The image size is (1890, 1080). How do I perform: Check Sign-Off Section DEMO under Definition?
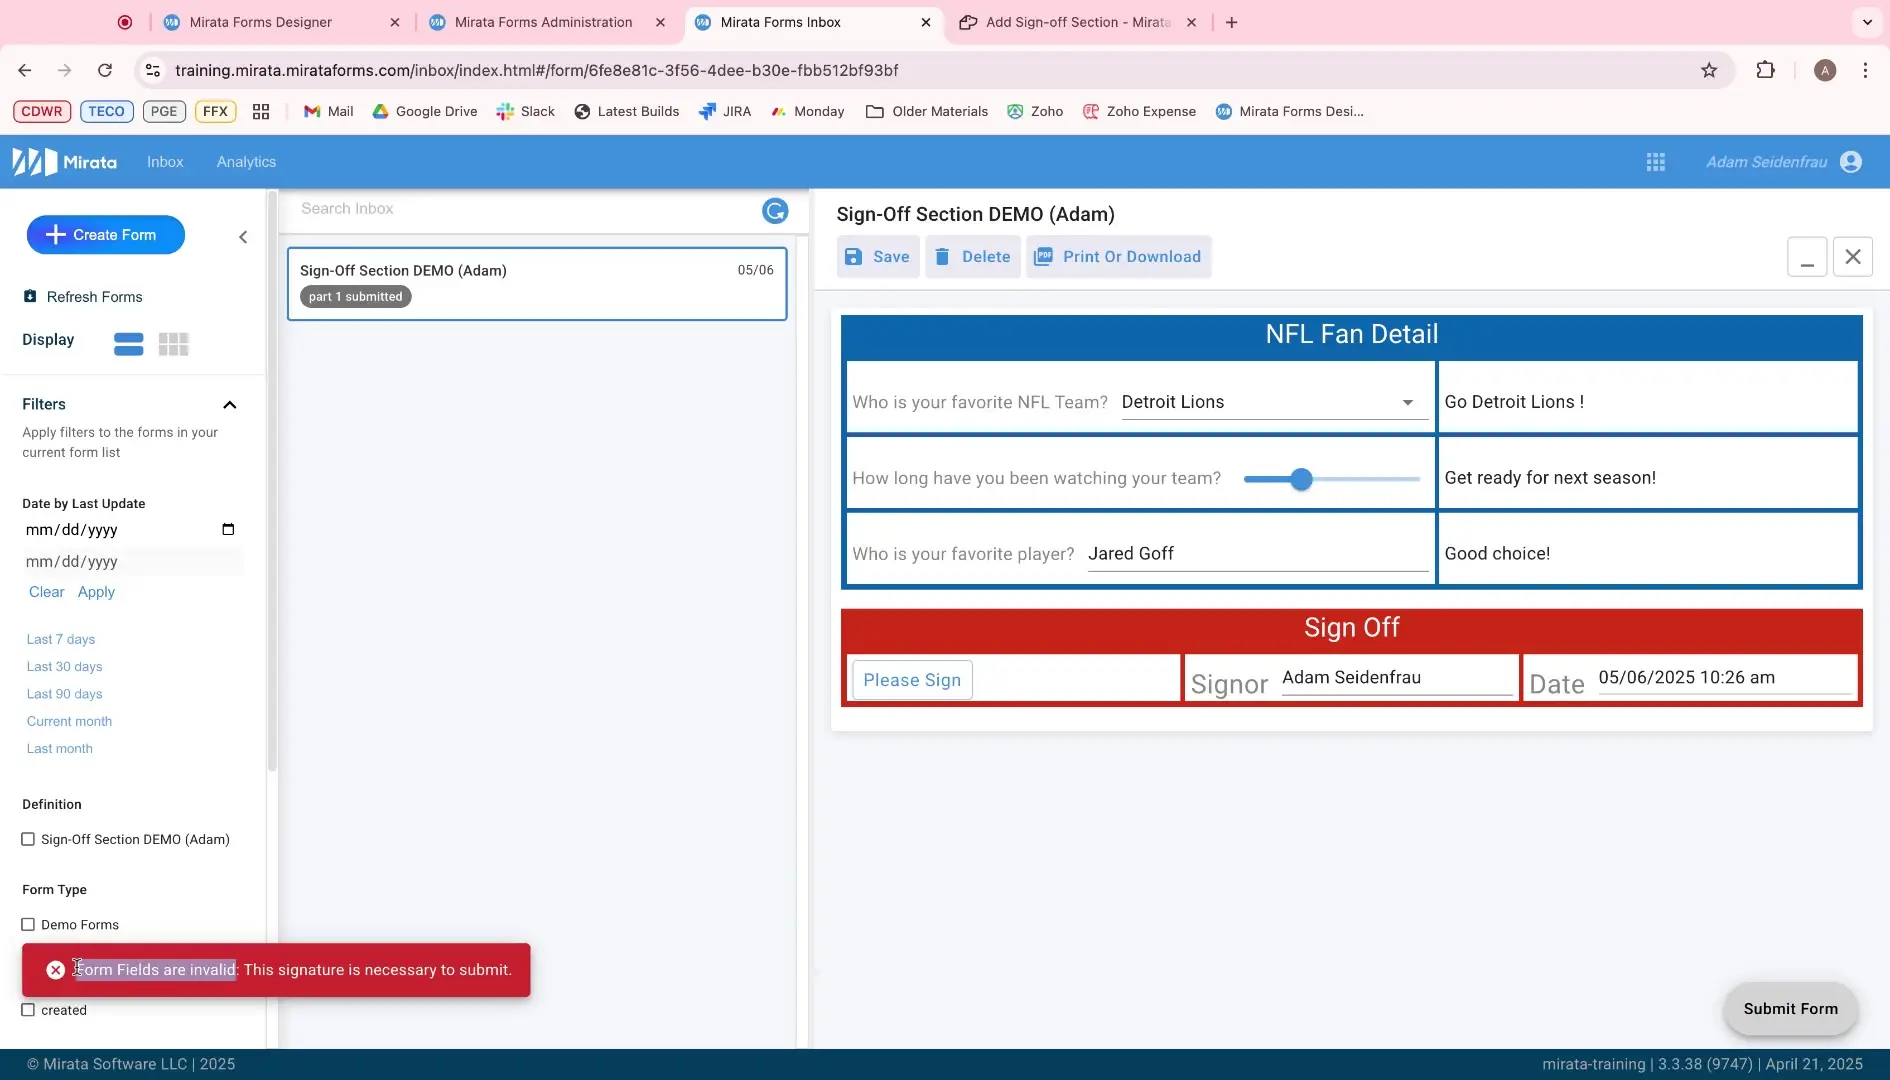coord(29,839)
